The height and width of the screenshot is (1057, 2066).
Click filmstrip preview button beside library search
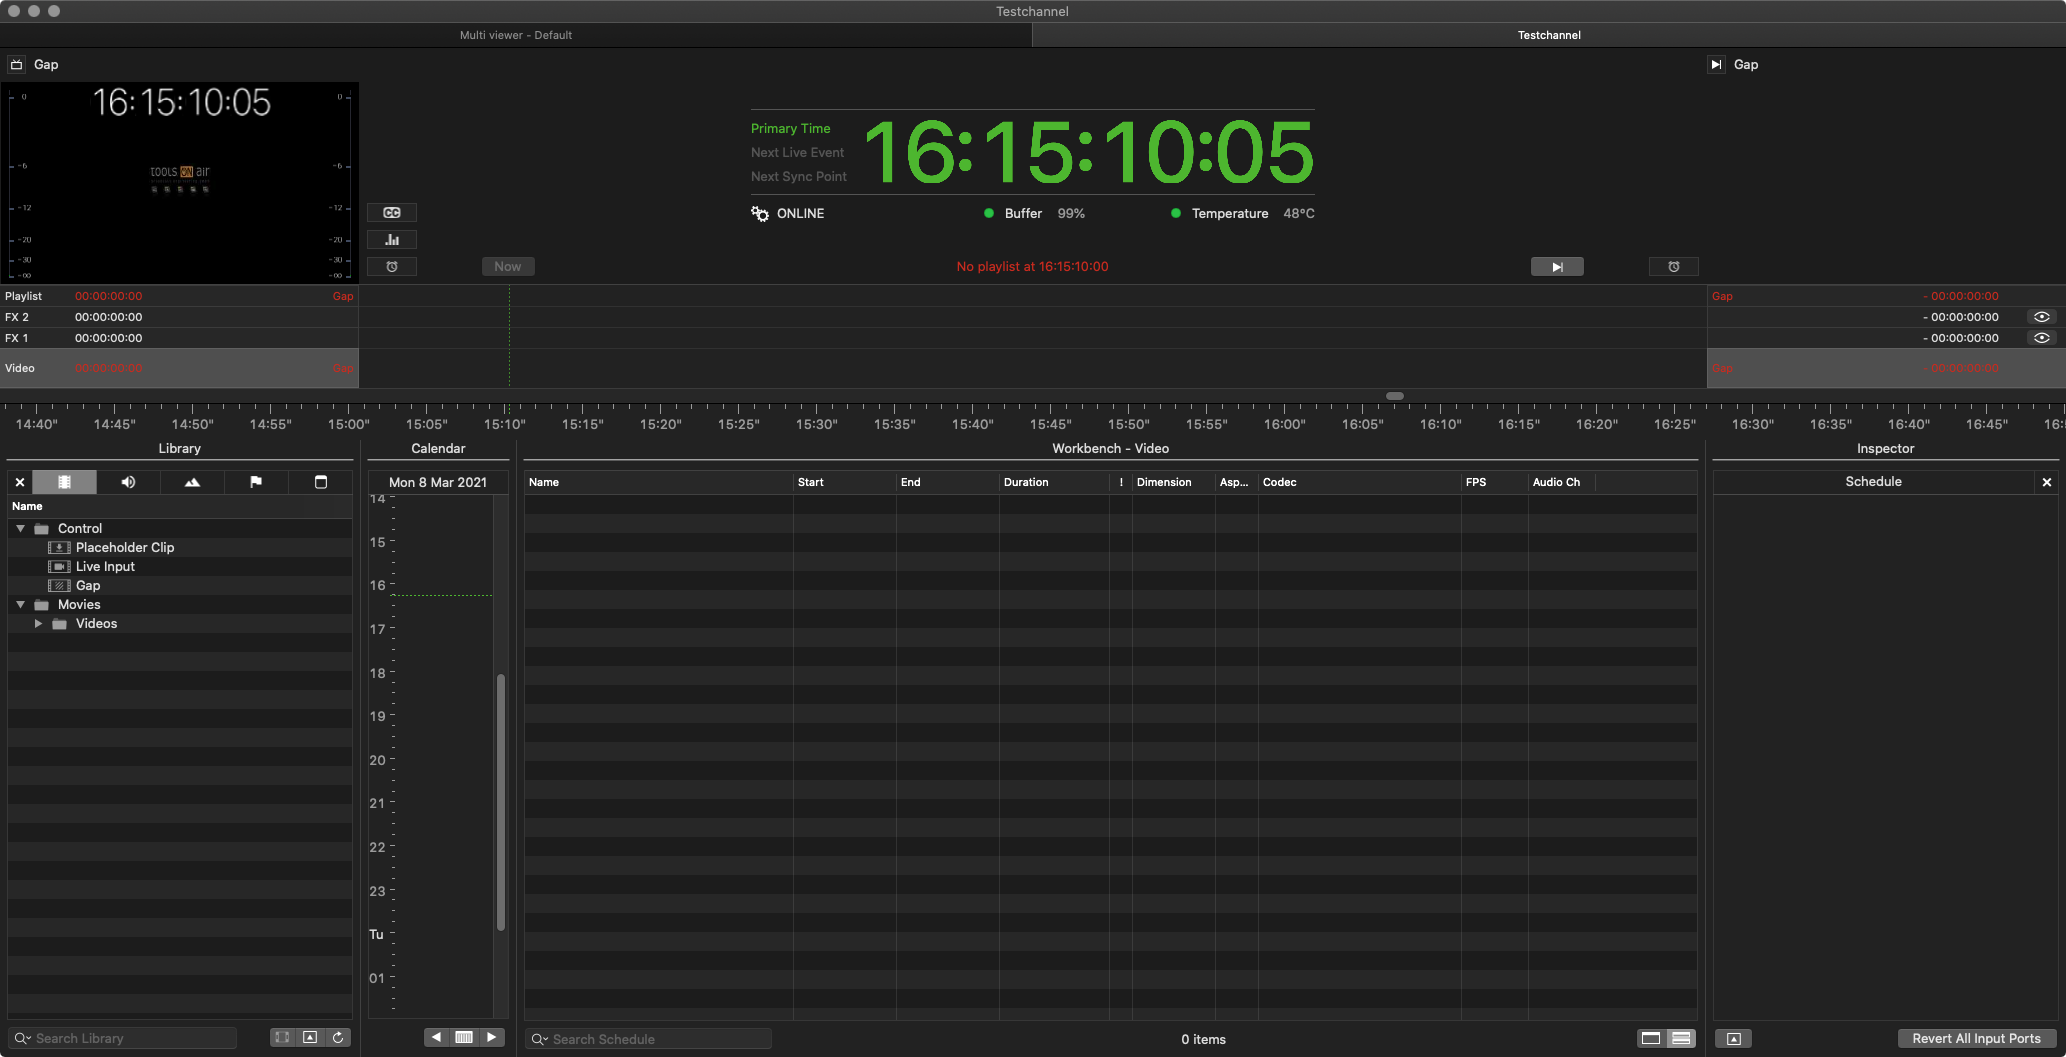283,1038
